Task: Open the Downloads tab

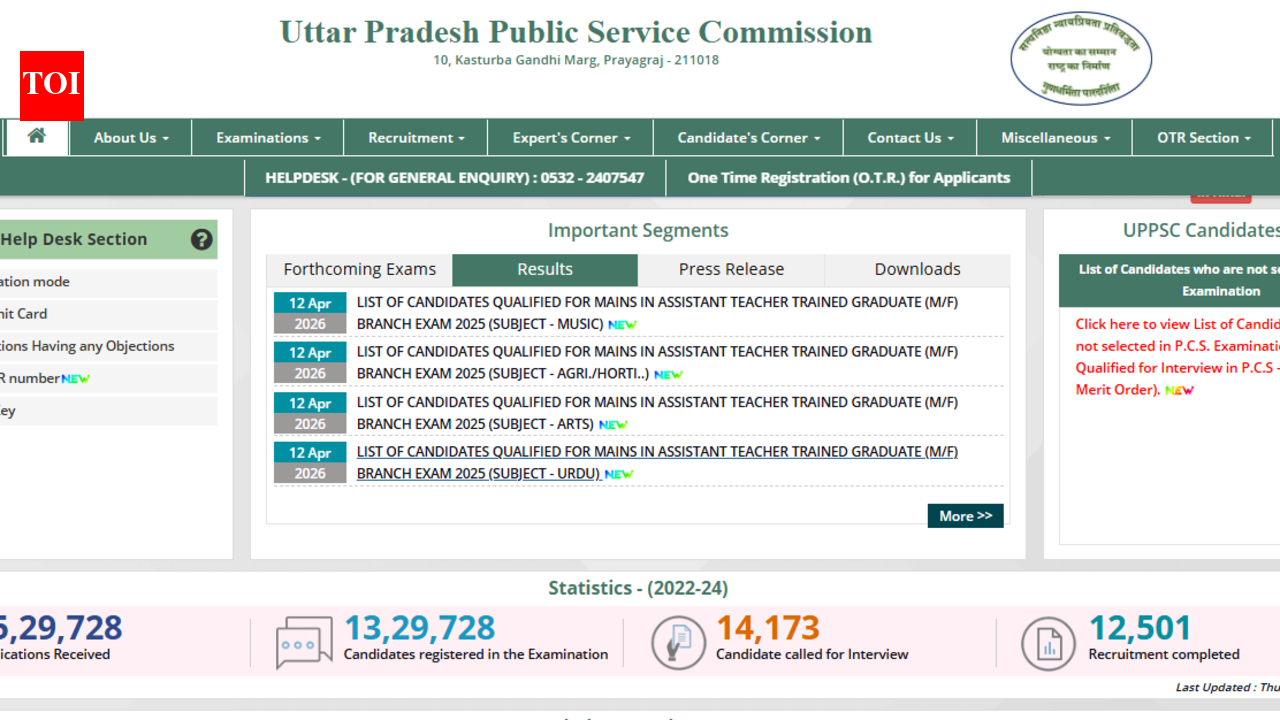Action: coord(917,269)
